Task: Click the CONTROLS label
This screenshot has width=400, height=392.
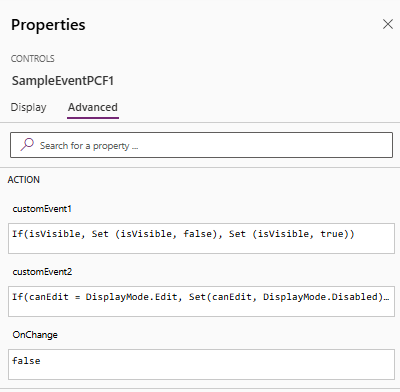Action: [32, 59]
